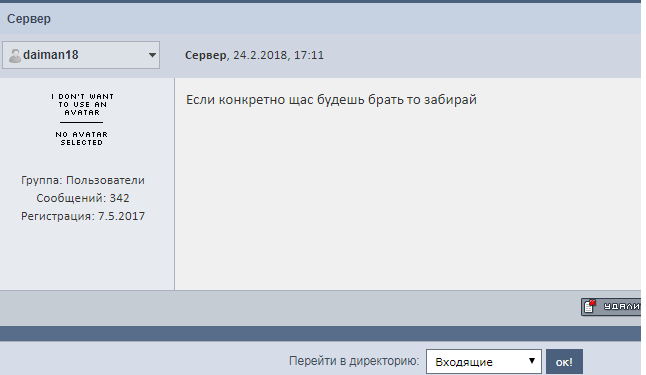The width and height of the screenshot is (646, 375).
Task: Click the dropdown arrow next to daiman18
Action: tap(152, 55)
